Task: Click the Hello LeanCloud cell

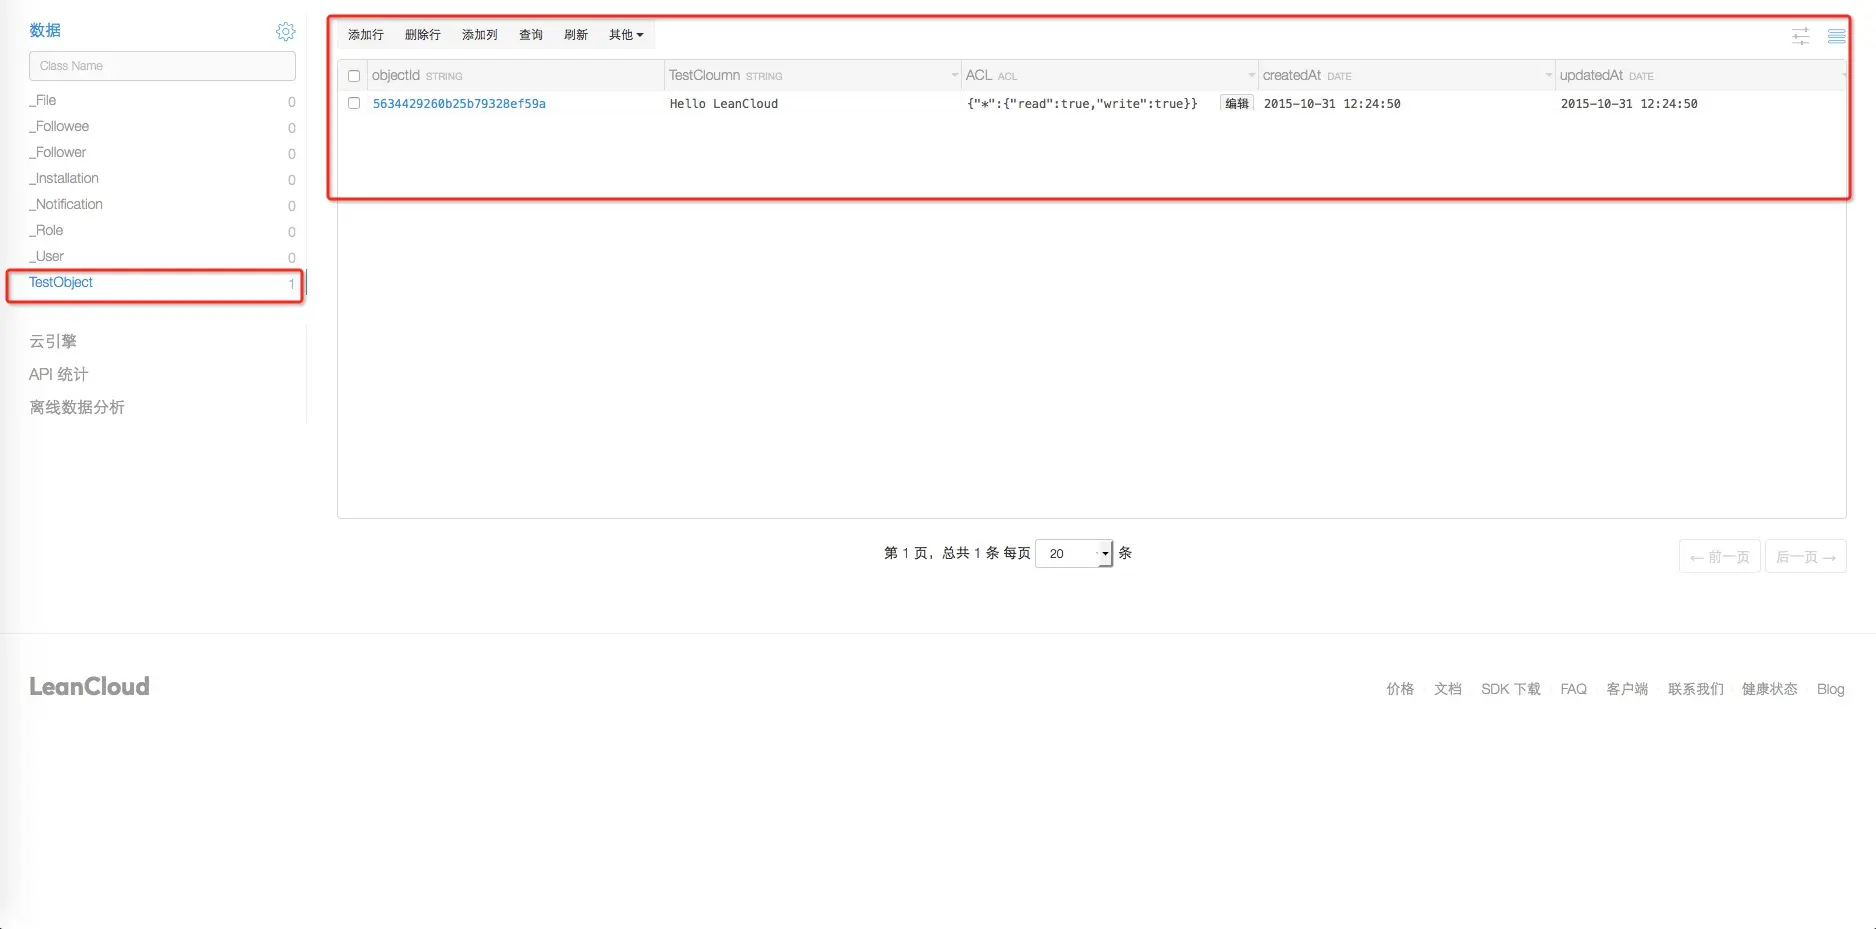Action: 724,104
